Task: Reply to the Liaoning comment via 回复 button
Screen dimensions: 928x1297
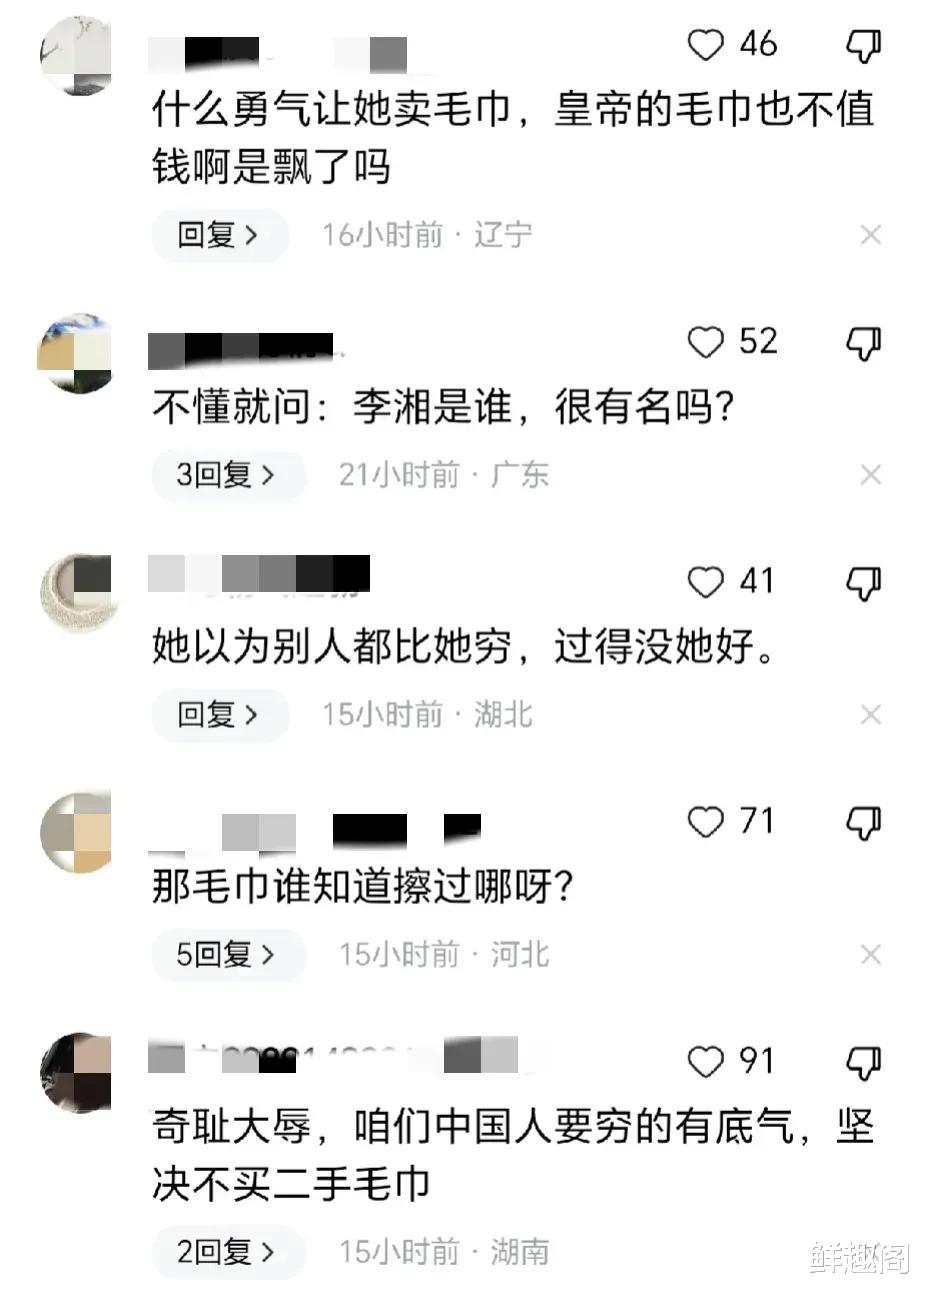Action: tap(220, 235)
